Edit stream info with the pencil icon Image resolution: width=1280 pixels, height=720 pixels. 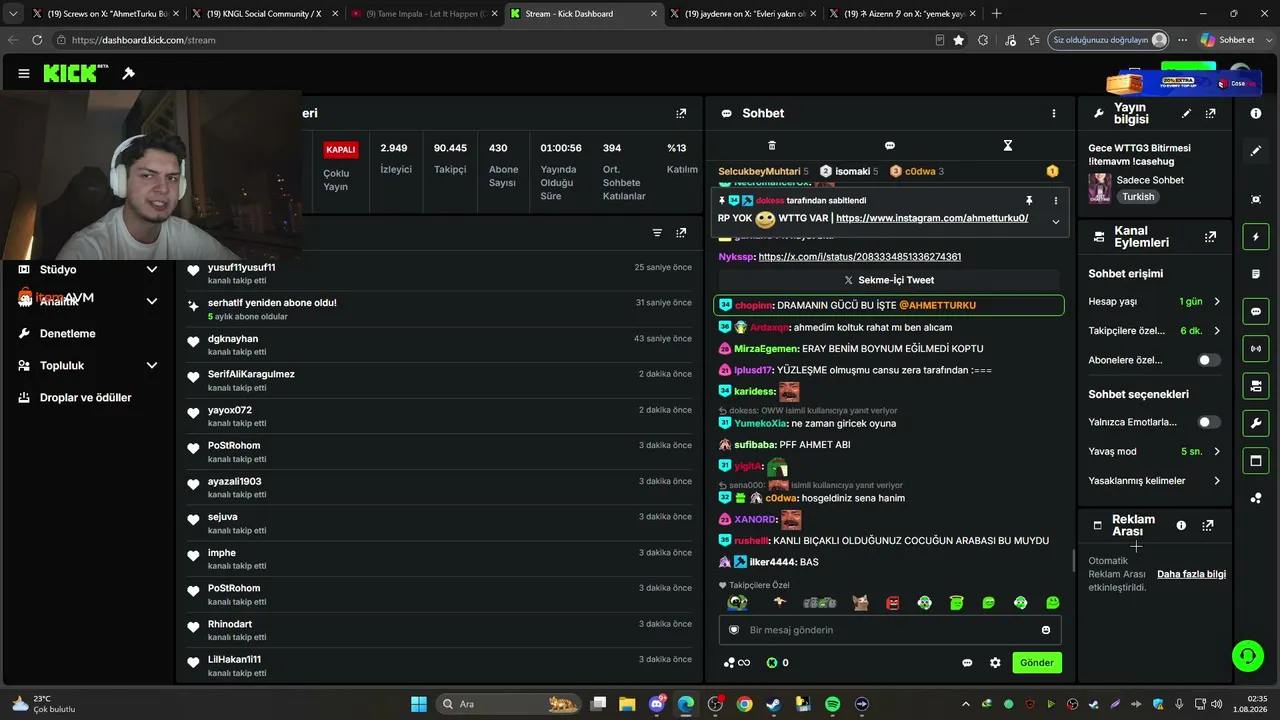point(1186,114)
